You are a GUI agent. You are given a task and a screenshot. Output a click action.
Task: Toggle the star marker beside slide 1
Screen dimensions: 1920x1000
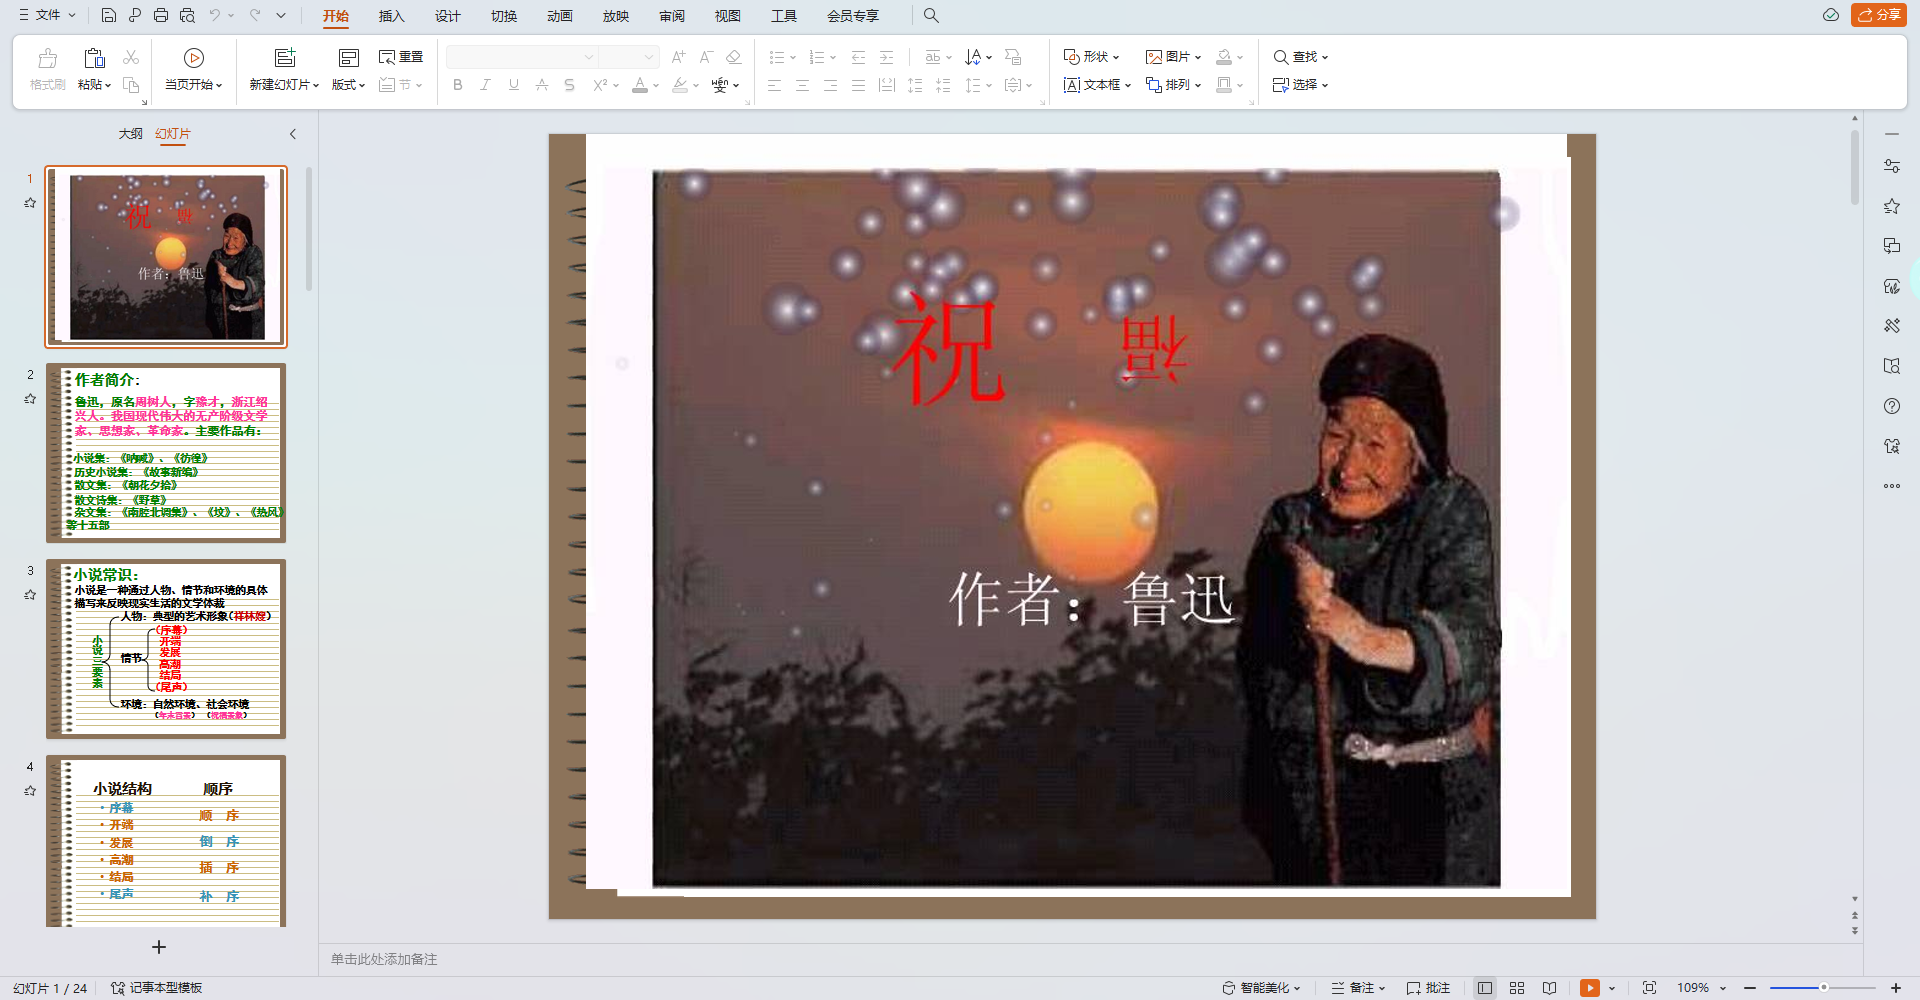(x=30, y=203)
